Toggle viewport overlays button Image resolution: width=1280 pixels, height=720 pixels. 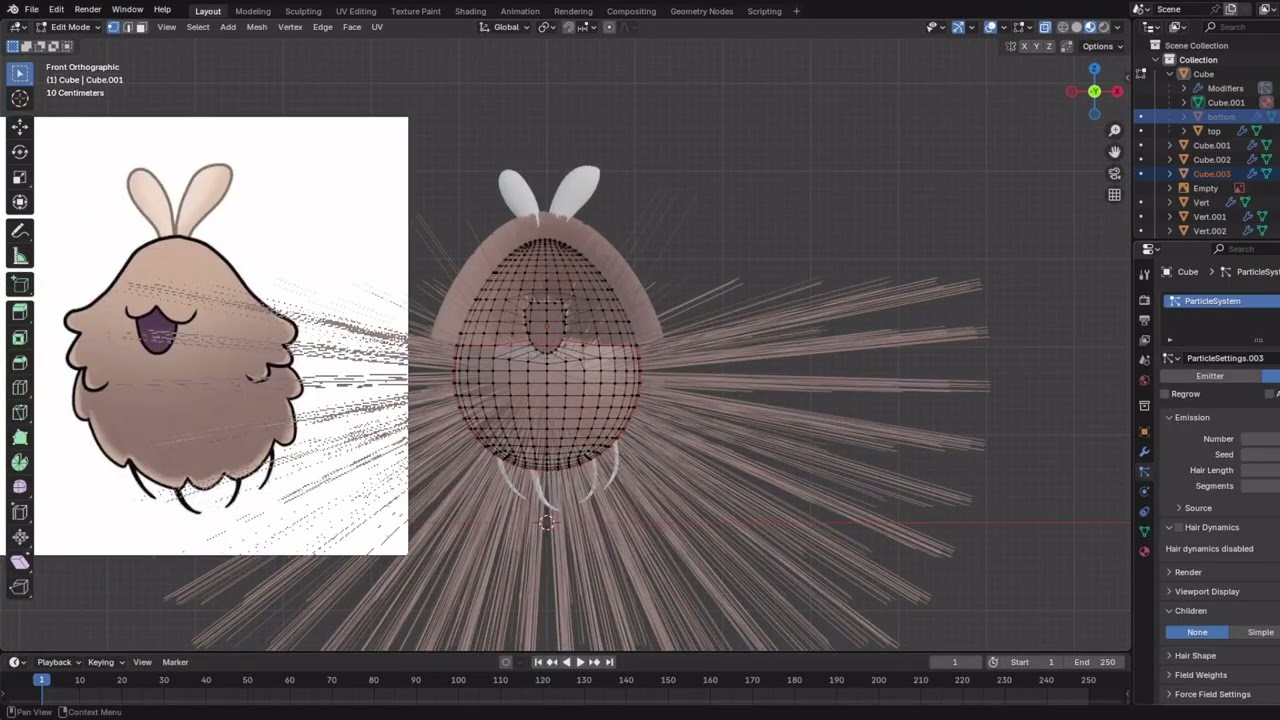tap(990, 27)
